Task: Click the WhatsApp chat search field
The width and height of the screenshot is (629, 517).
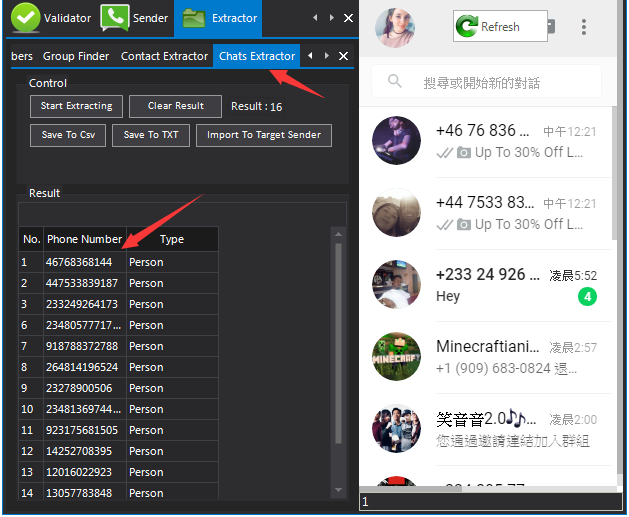Action: pos(486,81)
